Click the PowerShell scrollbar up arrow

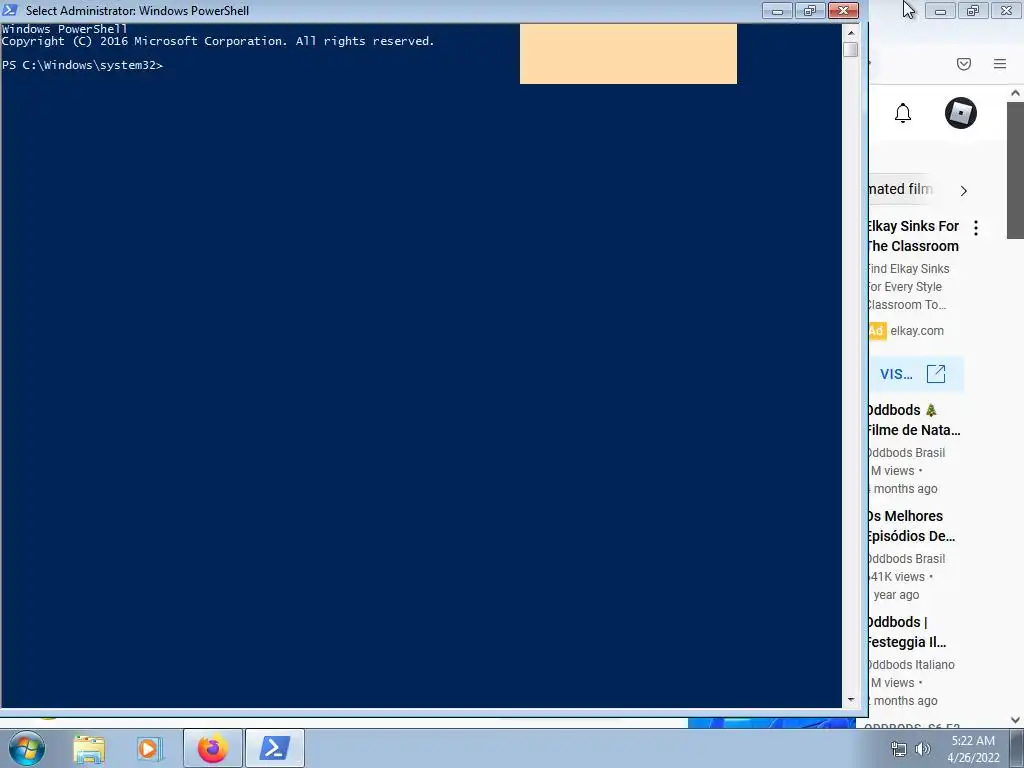coord(850,32)
